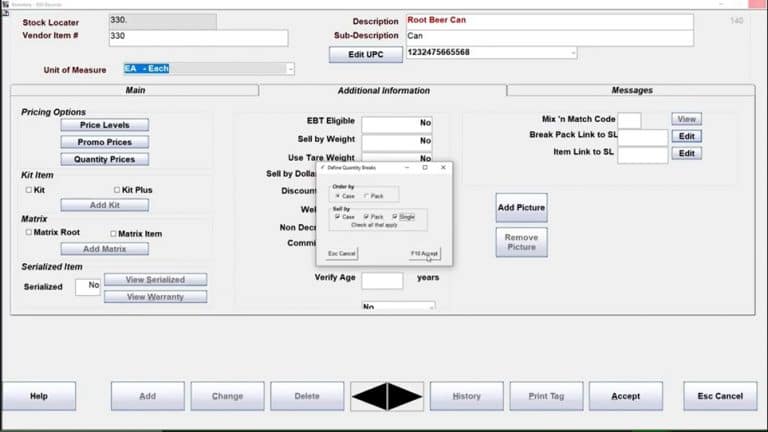
Task: Select Order by Pack radio button
Action: 367,196
